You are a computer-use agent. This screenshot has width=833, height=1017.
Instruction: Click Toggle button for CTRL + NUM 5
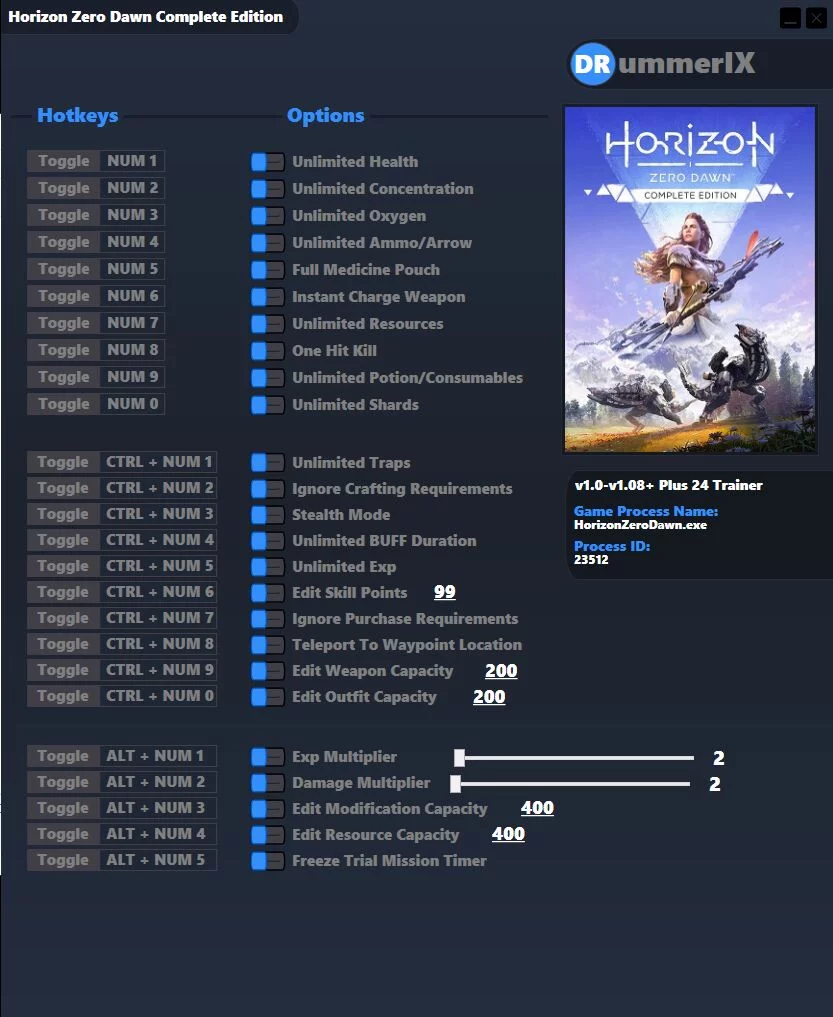click(63, 566)
